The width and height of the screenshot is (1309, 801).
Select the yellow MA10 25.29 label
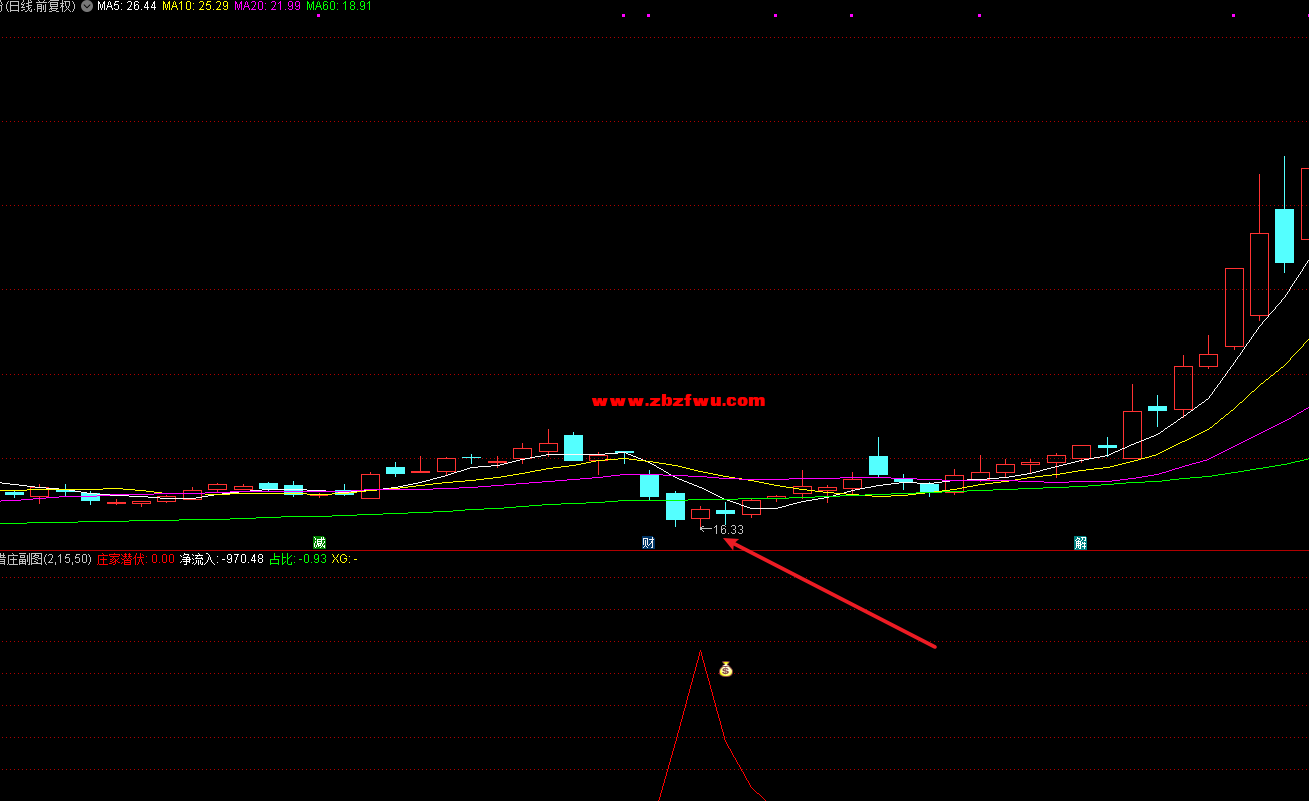(195, 6)
